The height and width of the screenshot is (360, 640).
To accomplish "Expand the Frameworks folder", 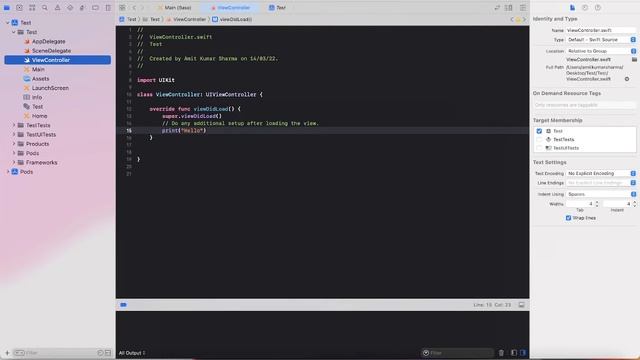I will coord(13,162).
